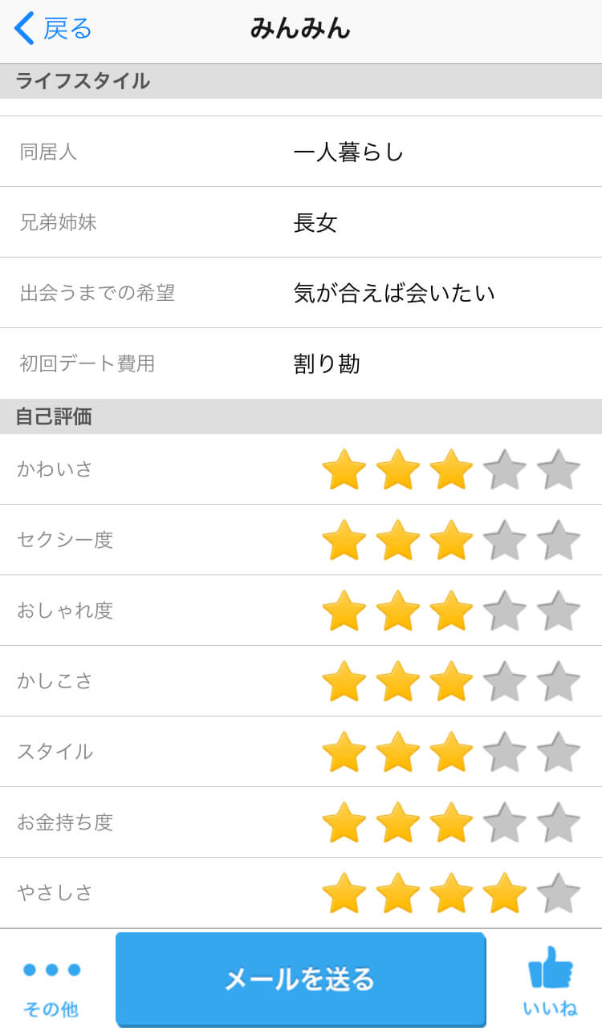Viewport: 602px width, 1031px height.
Task: Click the fifth star of スタイル rating
Action: [558, 752]
